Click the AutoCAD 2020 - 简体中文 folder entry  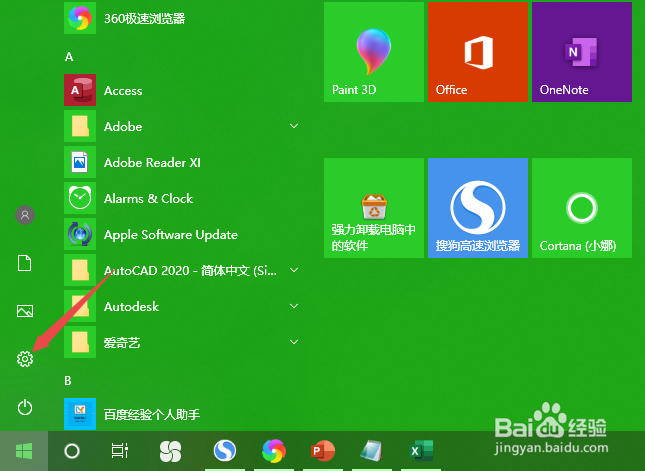click(x=183, y=270)
